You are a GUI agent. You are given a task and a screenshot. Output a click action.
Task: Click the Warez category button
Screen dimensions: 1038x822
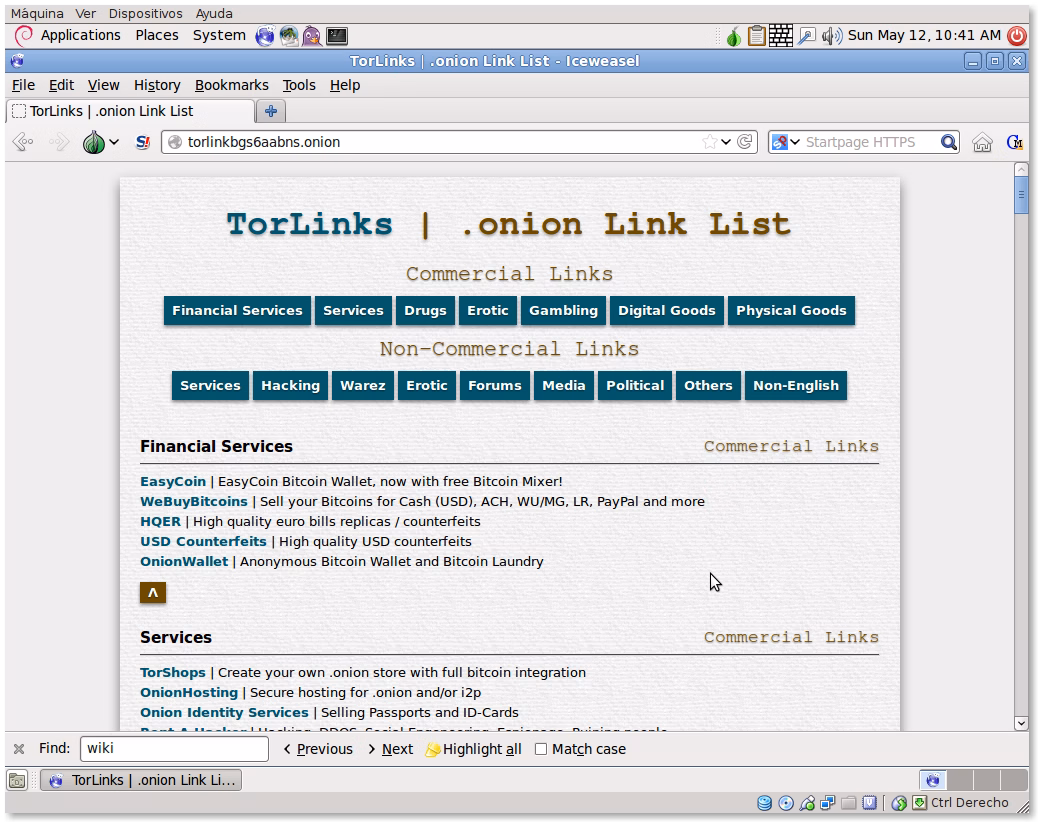pyautogui.click(x=363, y=385)
